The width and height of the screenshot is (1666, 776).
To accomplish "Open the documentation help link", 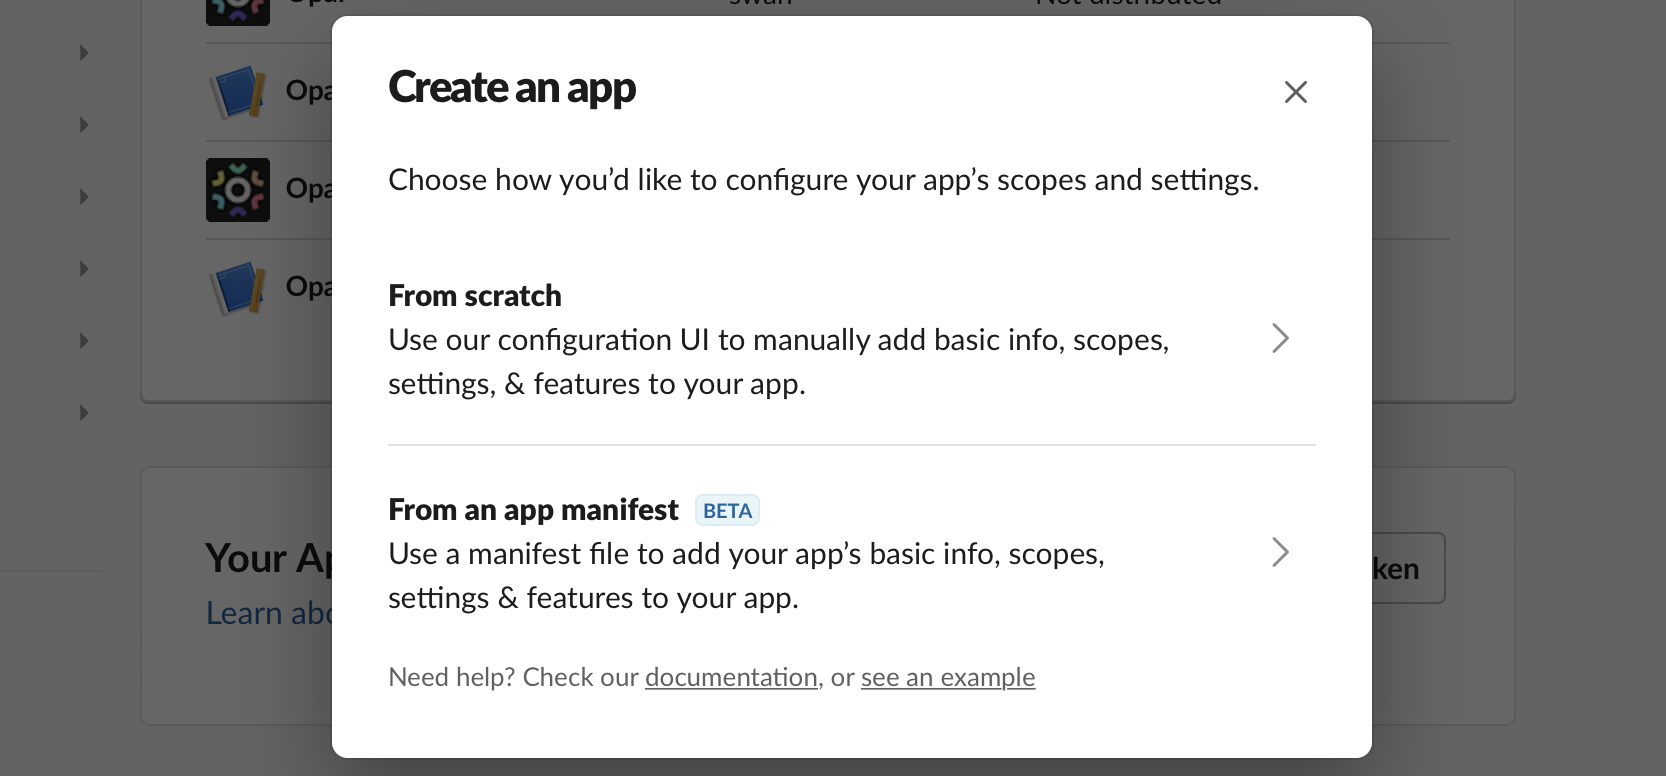I will click(731, 677).
